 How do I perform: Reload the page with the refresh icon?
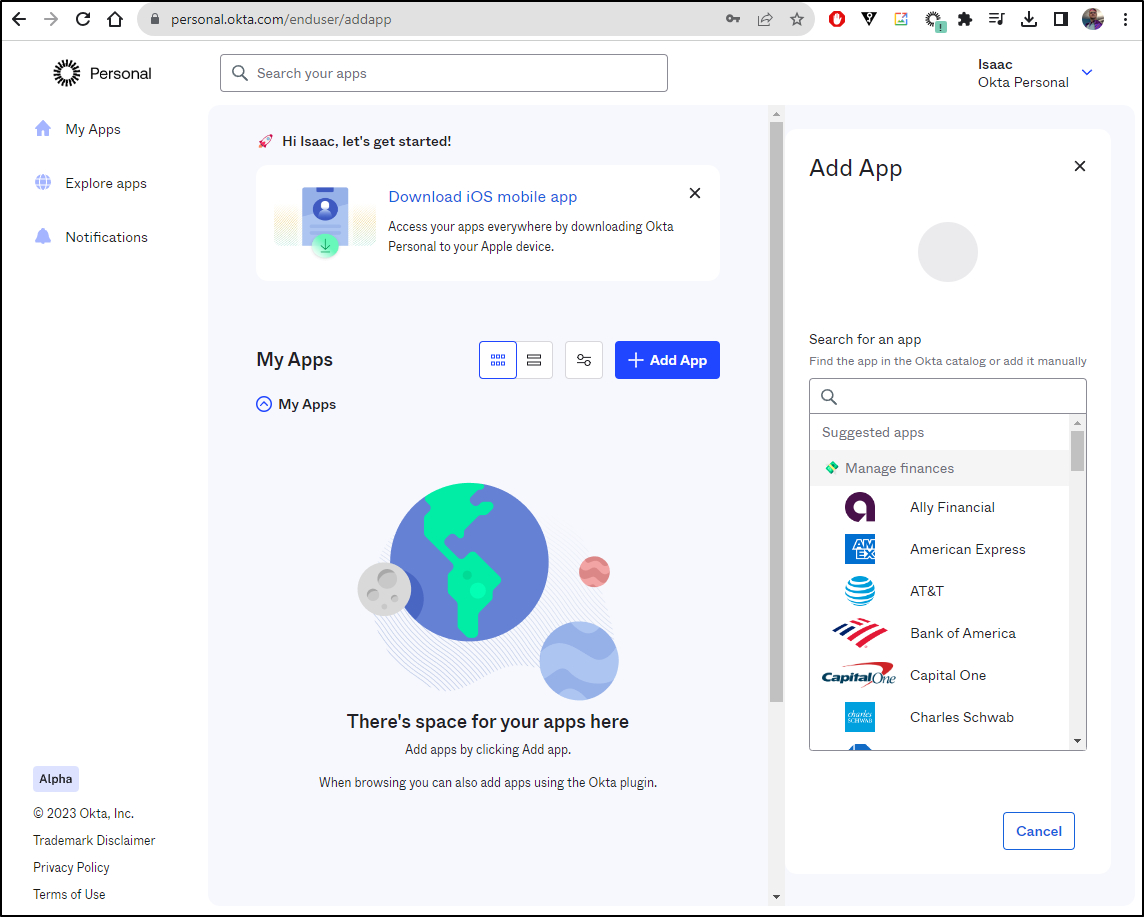(83, 20)
